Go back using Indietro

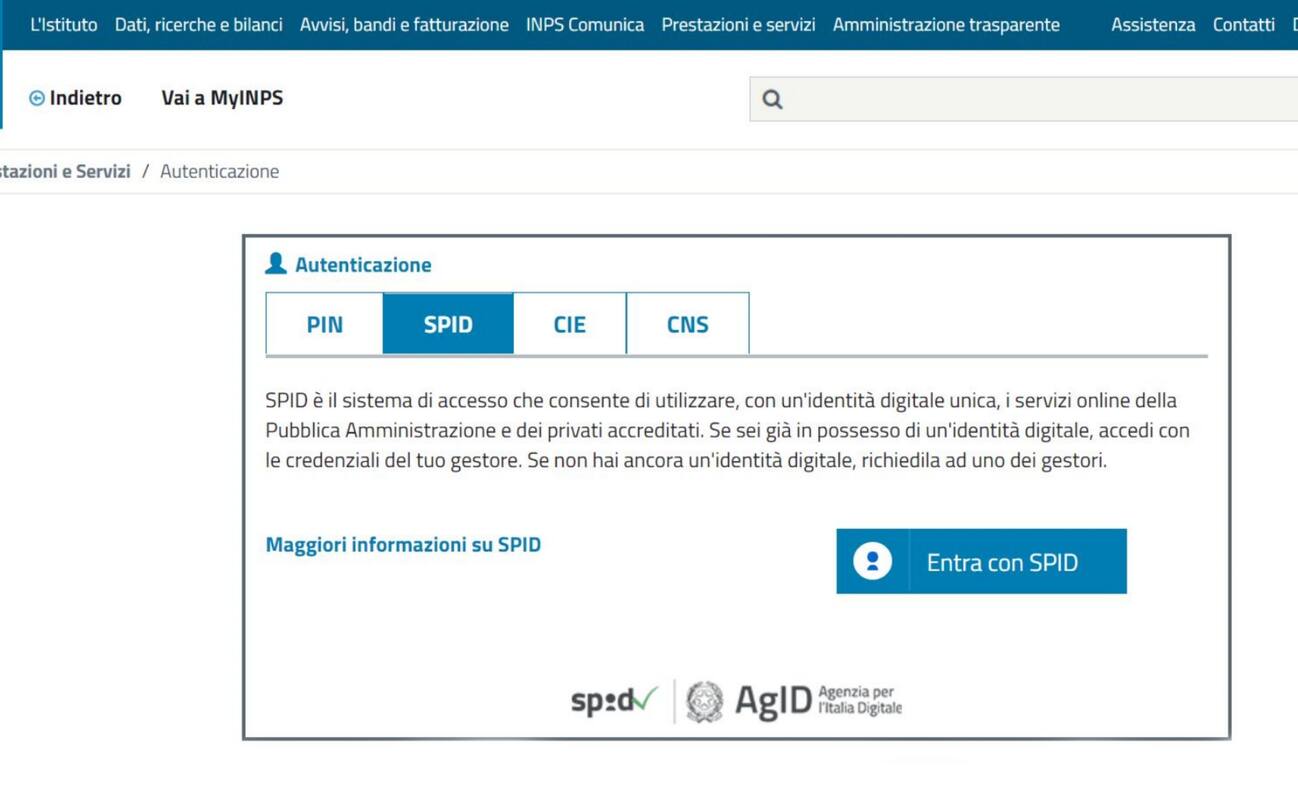point(76,98)
